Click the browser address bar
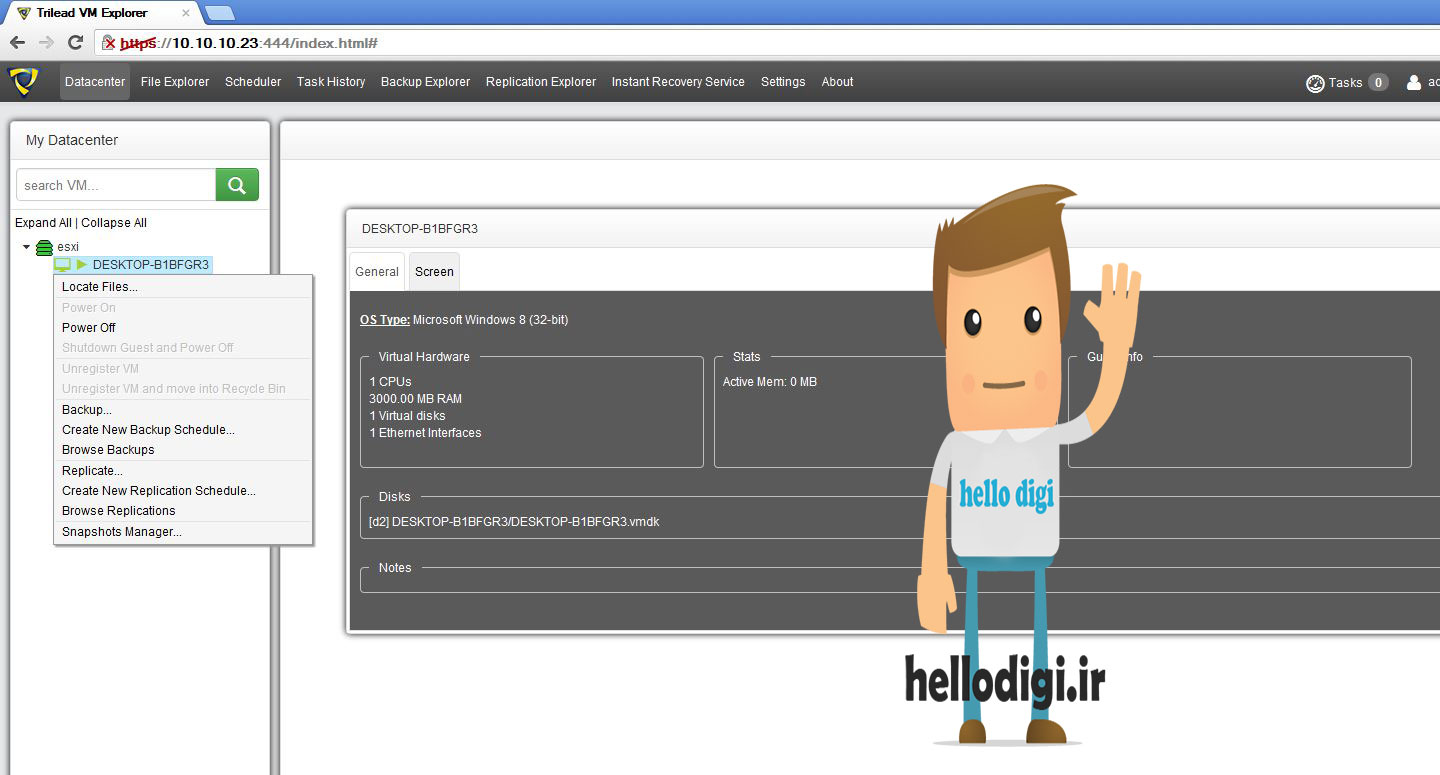This screenshot has height=775, width=1440. coord(765,43)
